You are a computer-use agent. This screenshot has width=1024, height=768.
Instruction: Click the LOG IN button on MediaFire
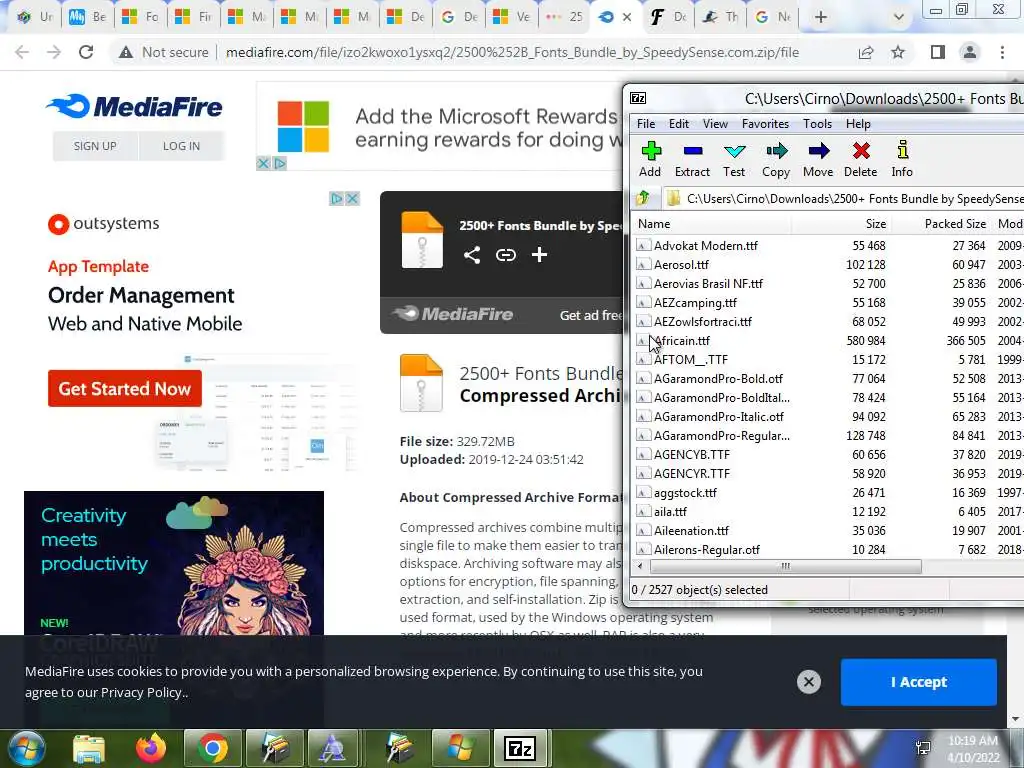click(182, 146)
